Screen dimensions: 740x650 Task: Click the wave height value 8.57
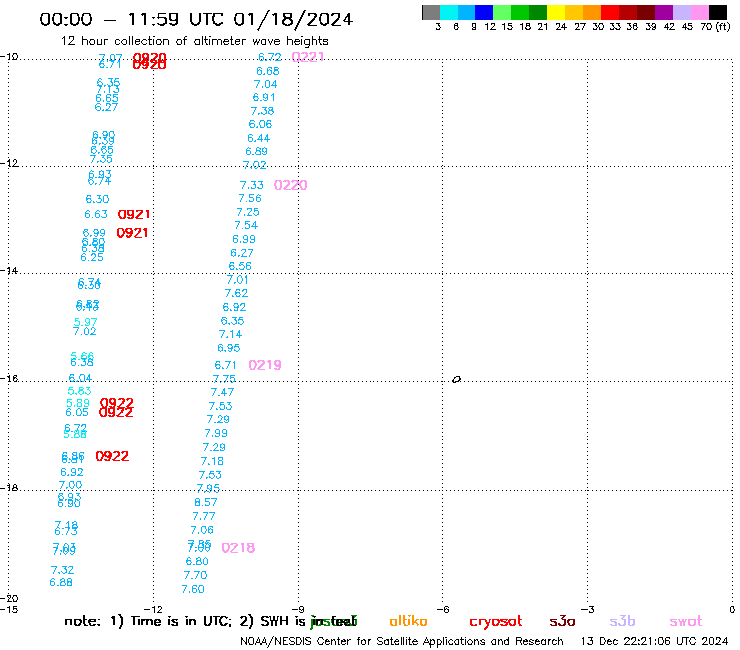pos(206,502)
